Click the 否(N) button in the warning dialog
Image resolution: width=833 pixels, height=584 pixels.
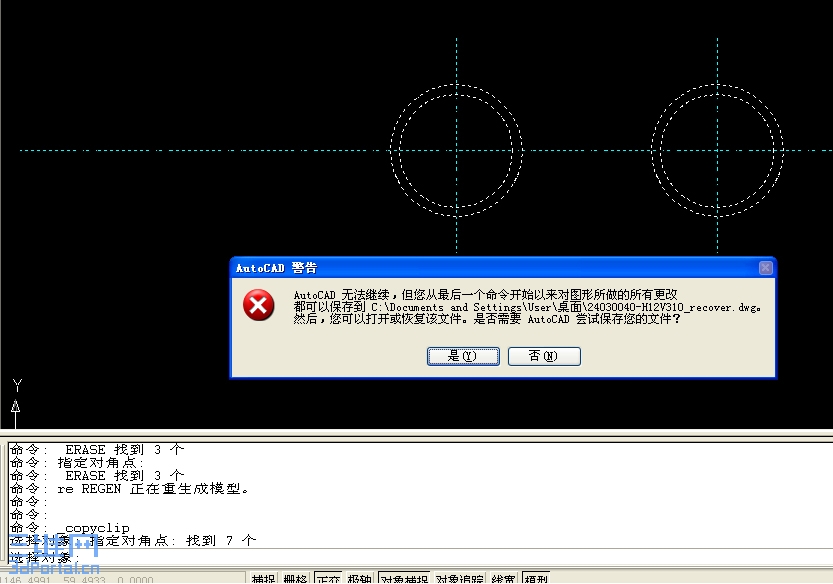(544, 356)
